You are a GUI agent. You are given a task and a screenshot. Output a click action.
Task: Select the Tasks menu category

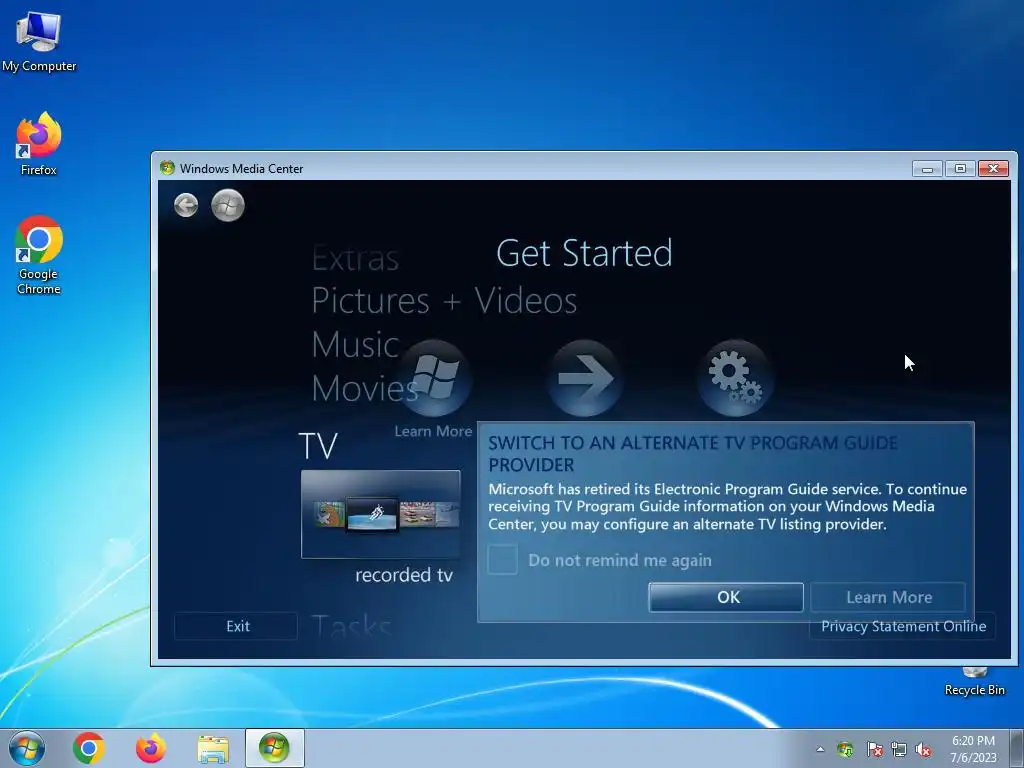[351, 626]
